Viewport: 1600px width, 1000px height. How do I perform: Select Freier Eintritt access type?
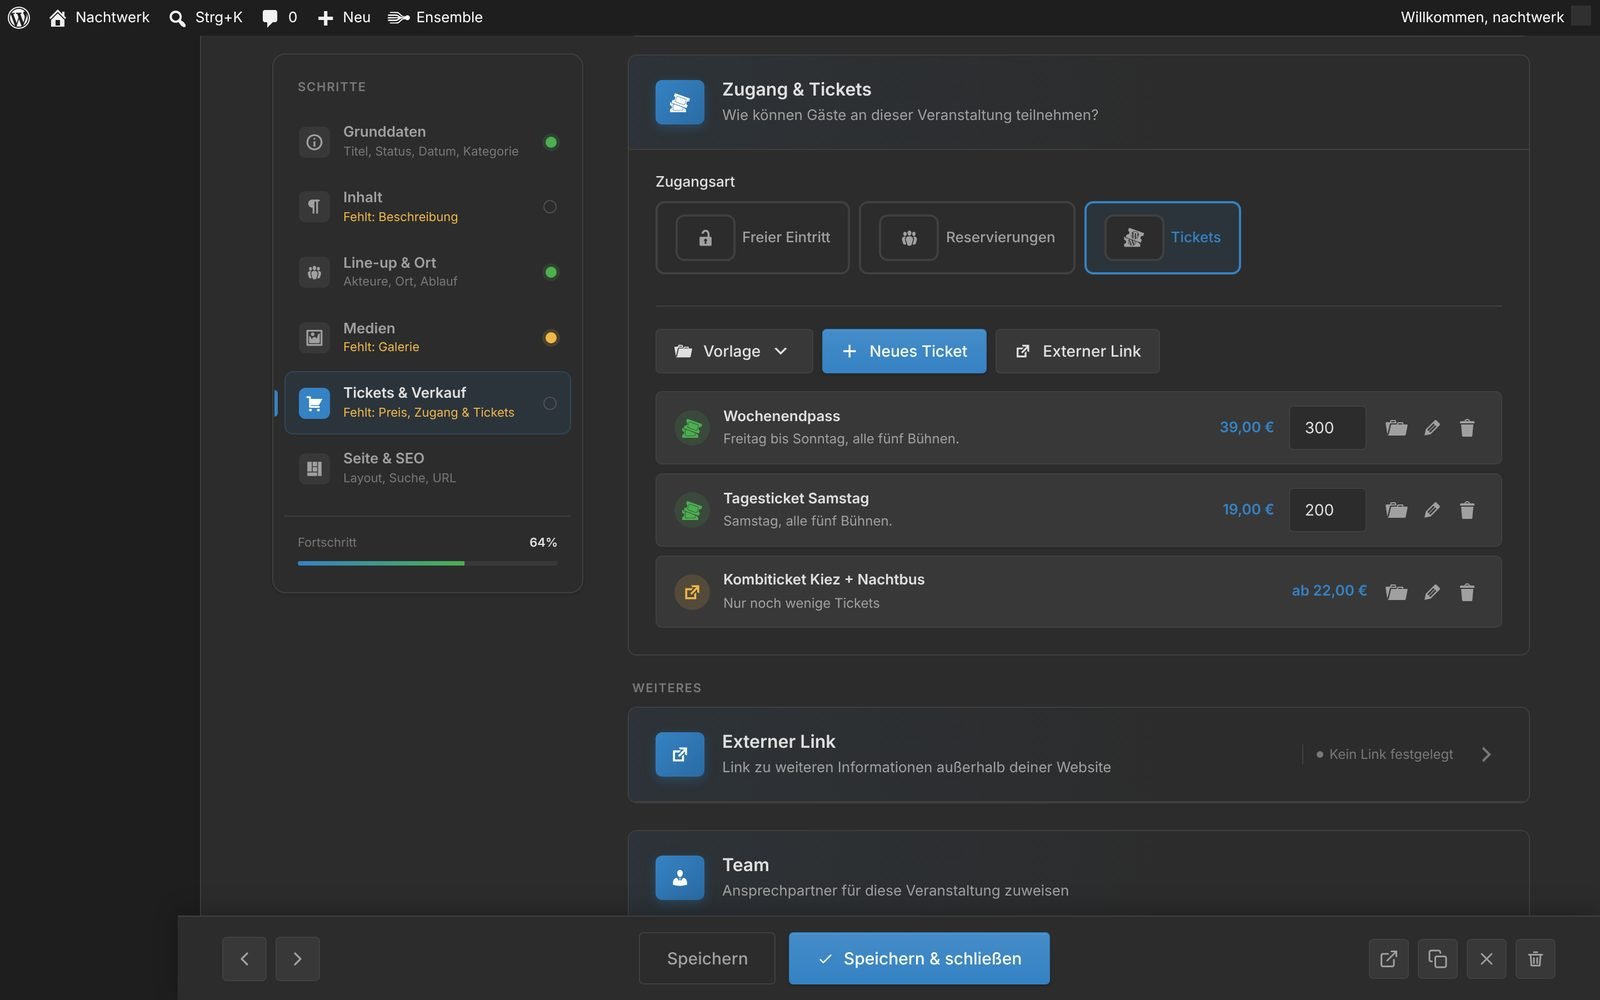752,238
